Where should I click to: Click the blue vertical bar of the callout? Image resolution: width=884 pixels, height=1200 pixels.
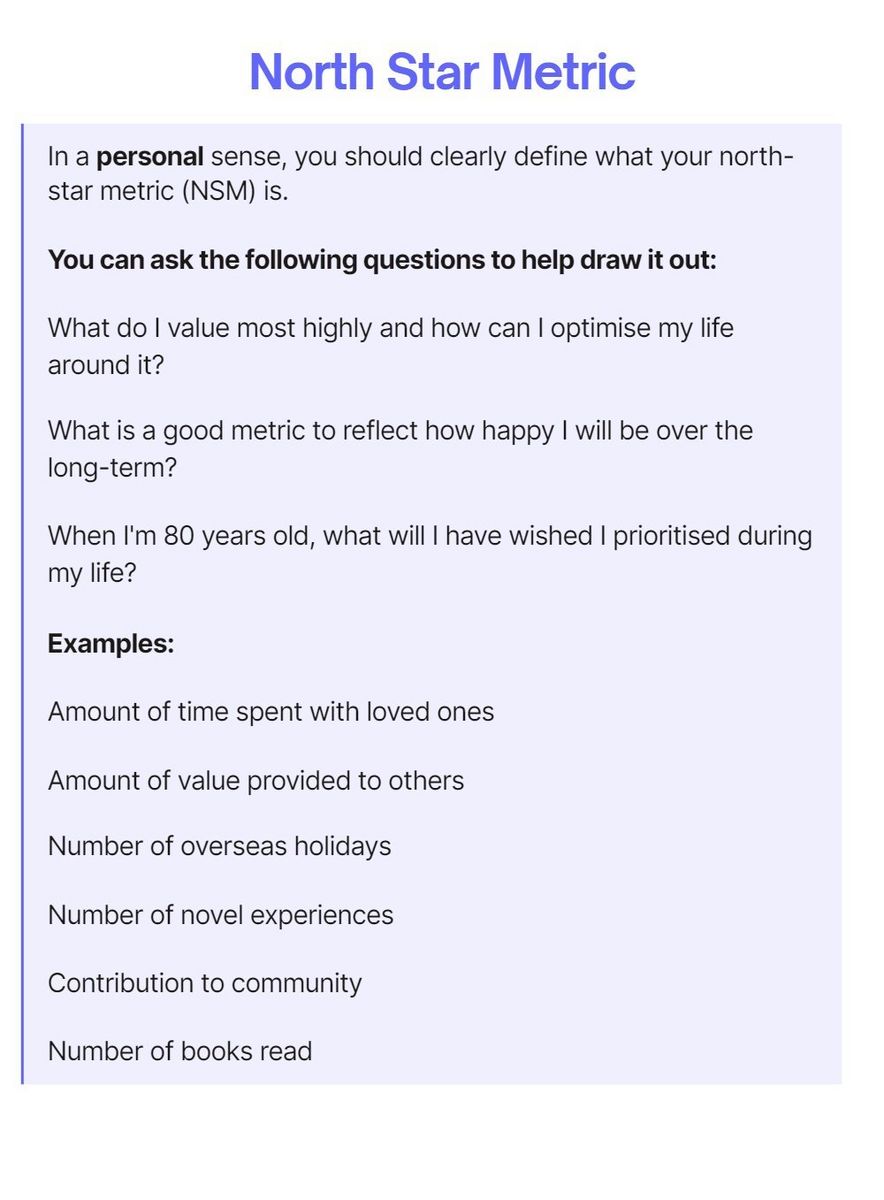(22, 604)
